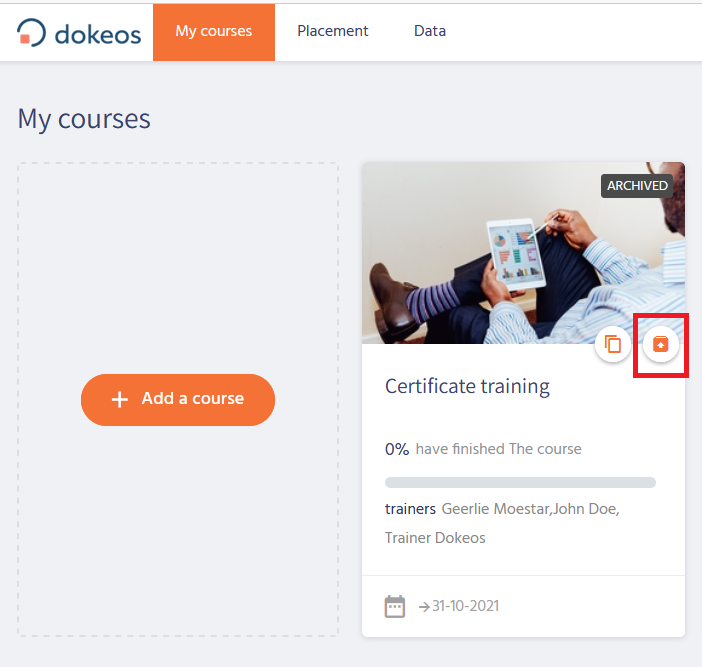Click the duplicate course icon
This screenshot has height=667, width=702.
click(613, 345)
